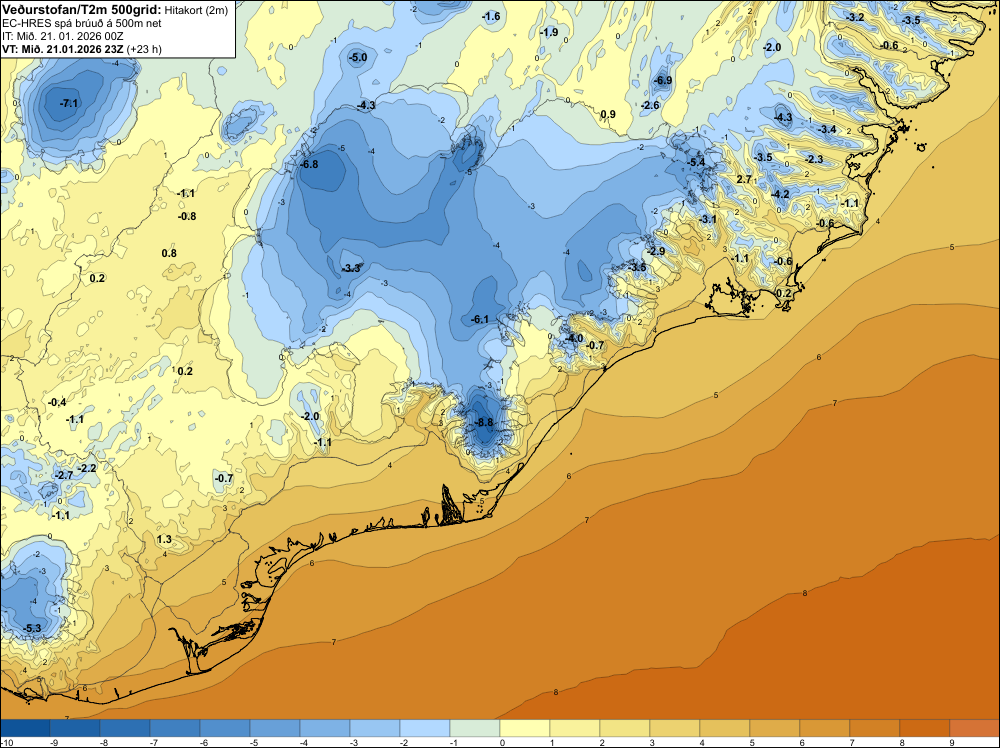The image size is (1000, 748).
Task: Select the IT initial time line
Action: tap(62, 36)
